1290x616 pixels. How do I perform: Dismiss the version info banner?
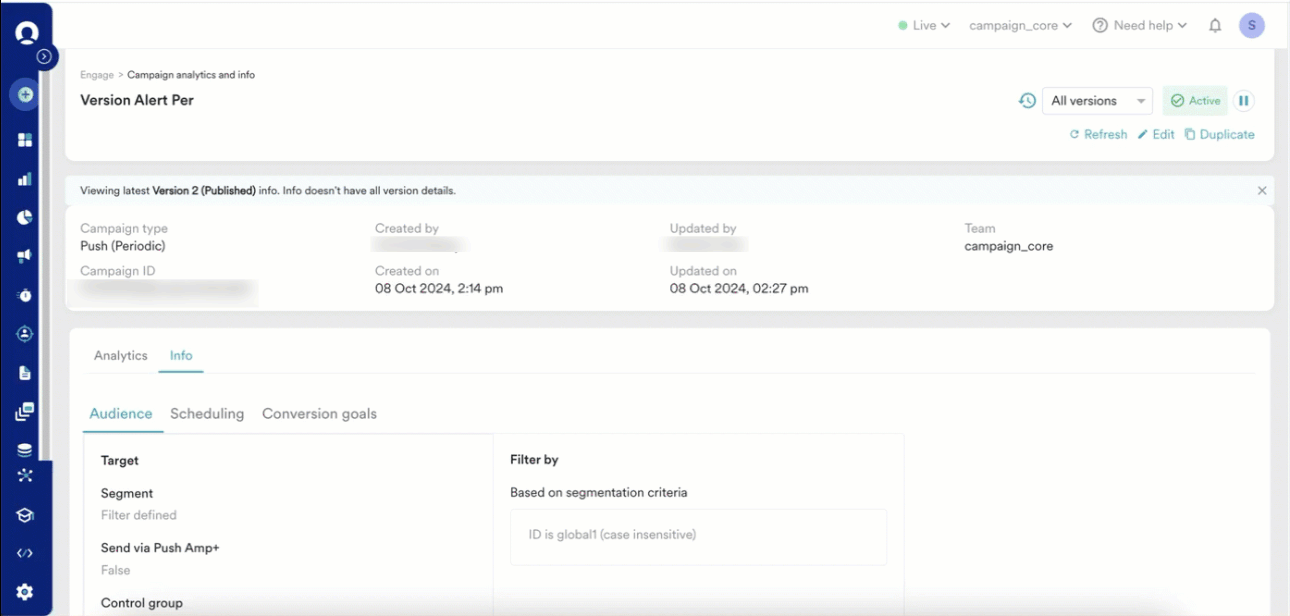click(1262, 191)
